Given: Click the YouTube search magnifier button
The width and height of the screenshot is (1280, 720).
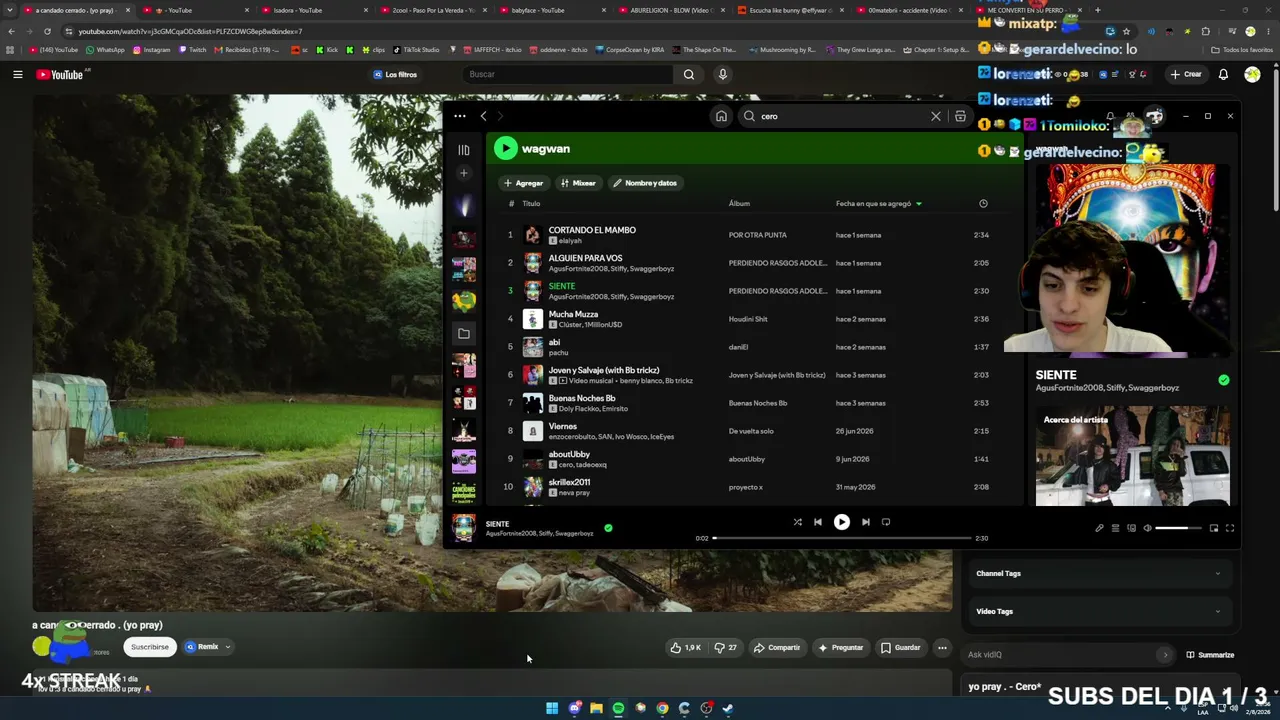Looking at the screenshot, I should click(689, 74).
